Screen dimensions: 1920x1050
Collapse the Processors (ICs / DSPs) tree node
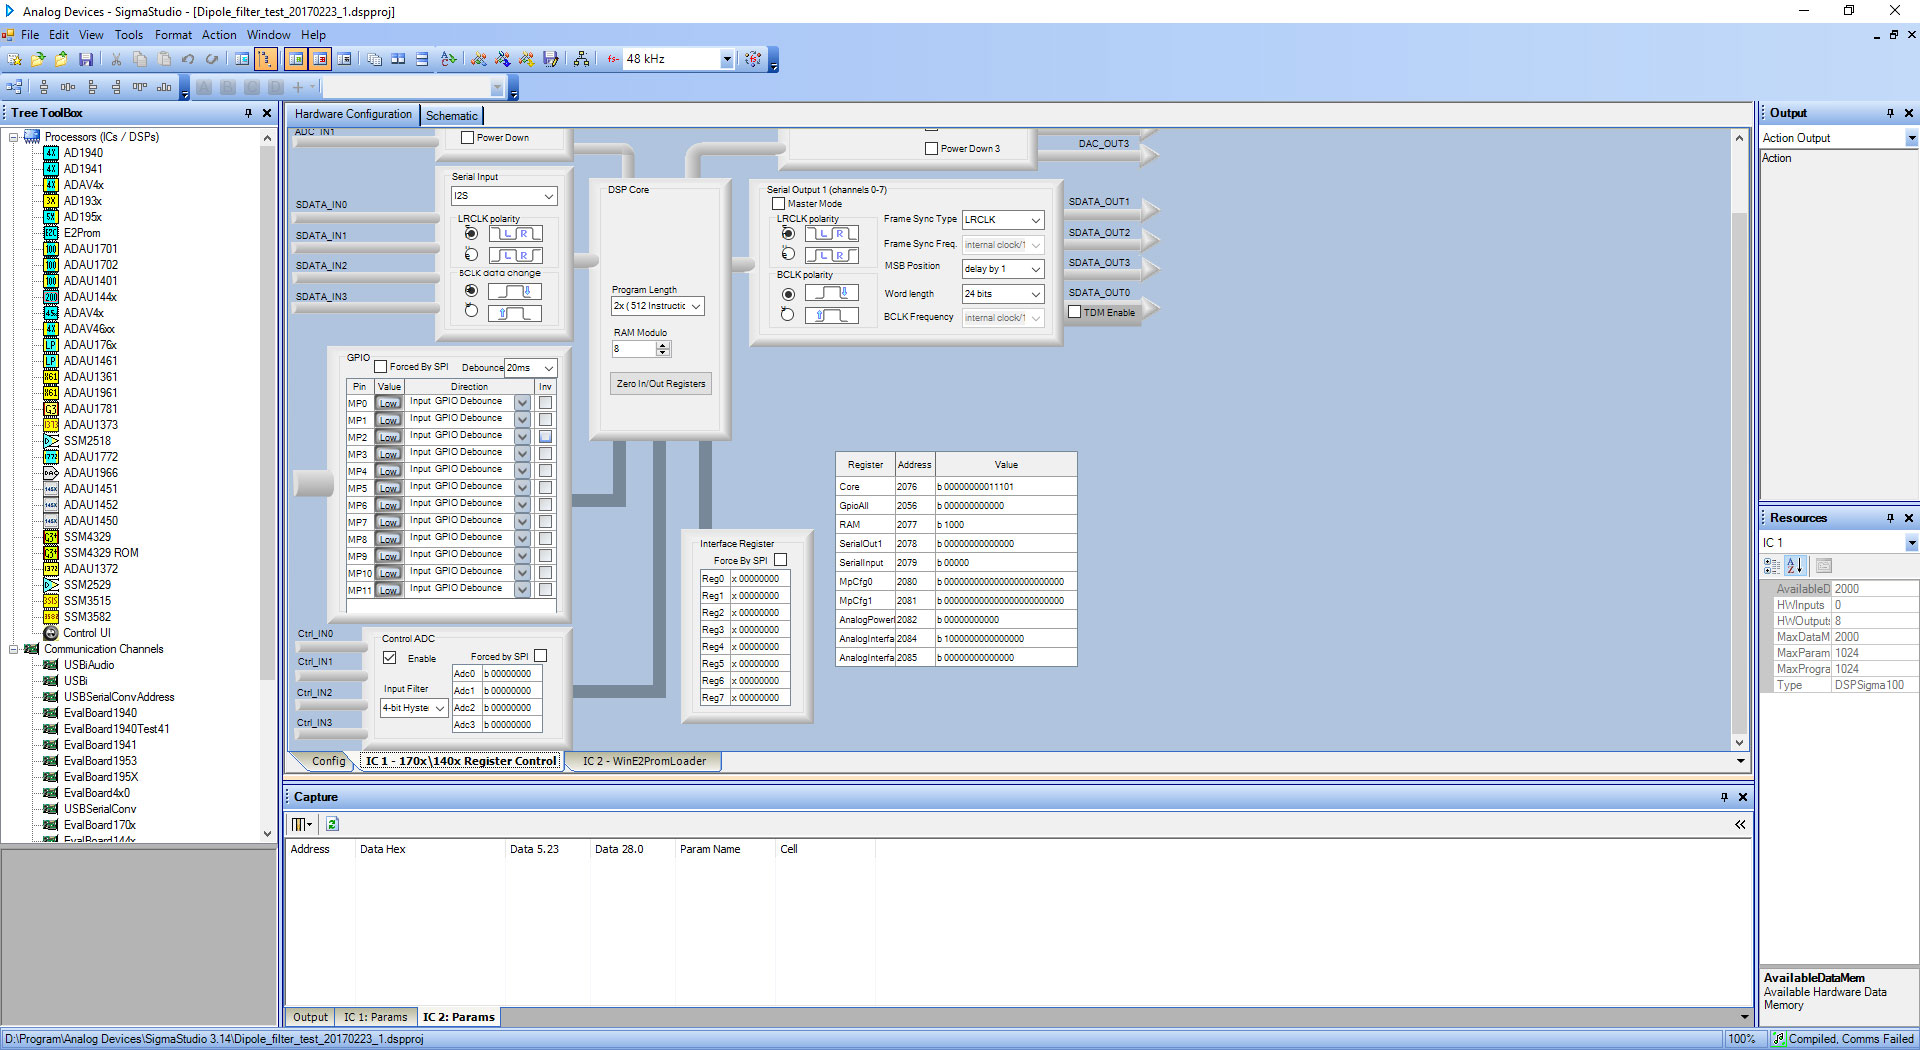pos(14,137)
